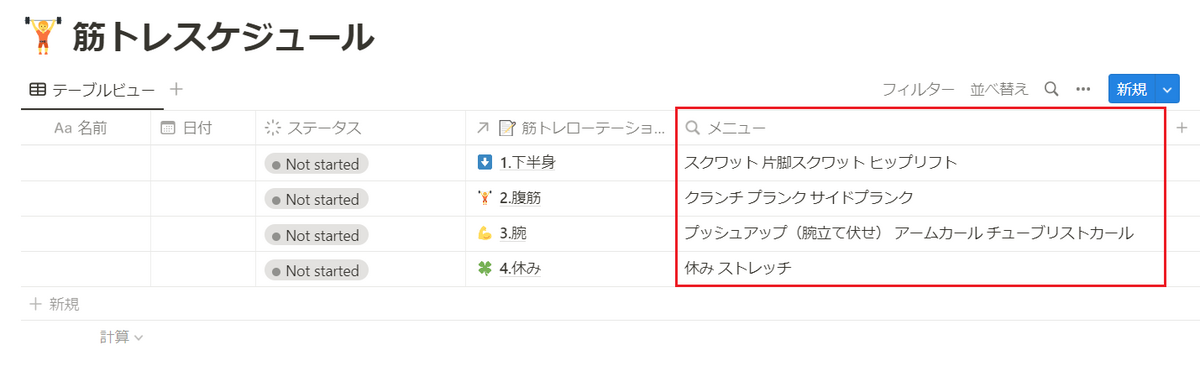Viewport: 1200px width, 366px height.
Task: Click the search magnifier icon in toolbar
Action: coord(1051,89)
